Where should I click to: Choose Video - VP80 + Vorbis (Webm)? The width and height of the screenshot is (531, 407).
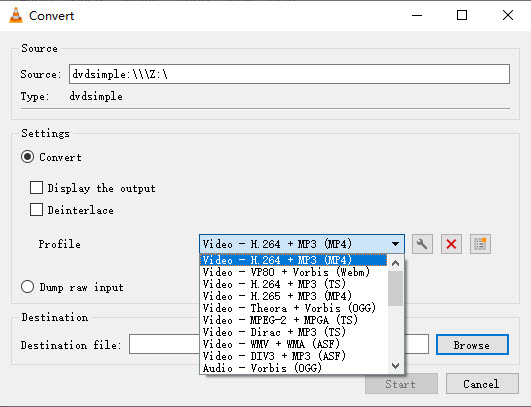(x=293, y=272)
